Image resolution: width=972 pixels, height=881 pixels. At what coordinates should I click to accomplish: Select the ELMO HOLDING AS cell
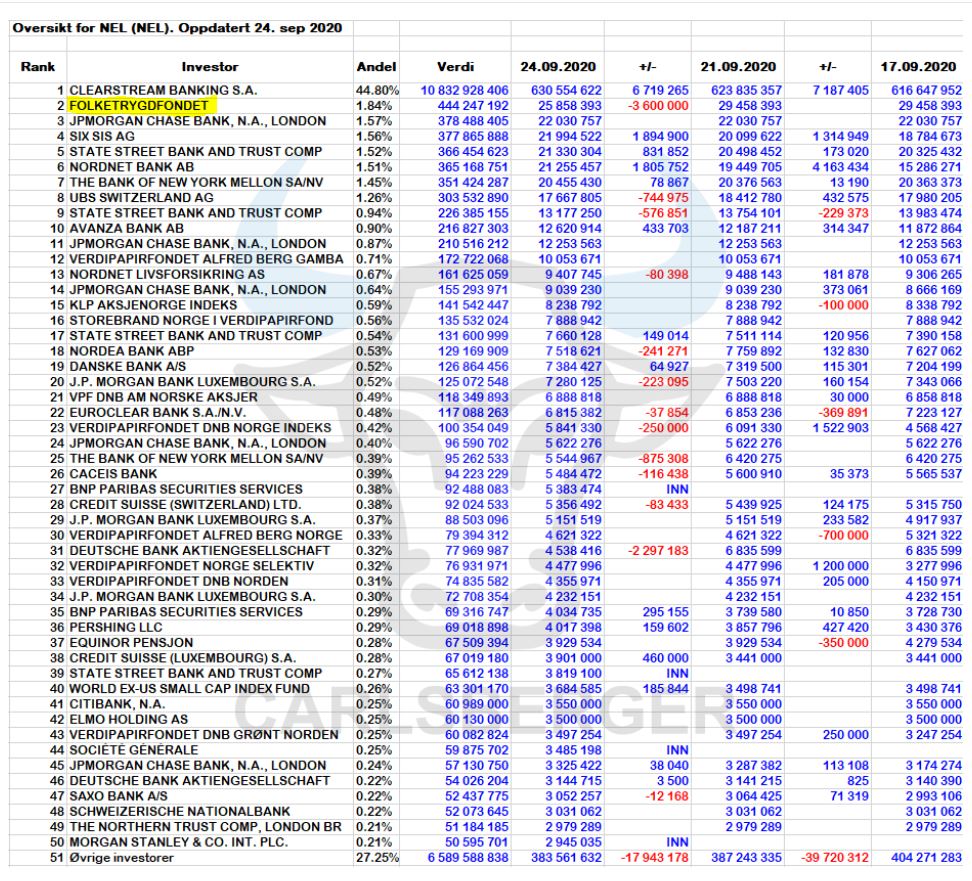(x=128, y=720)
